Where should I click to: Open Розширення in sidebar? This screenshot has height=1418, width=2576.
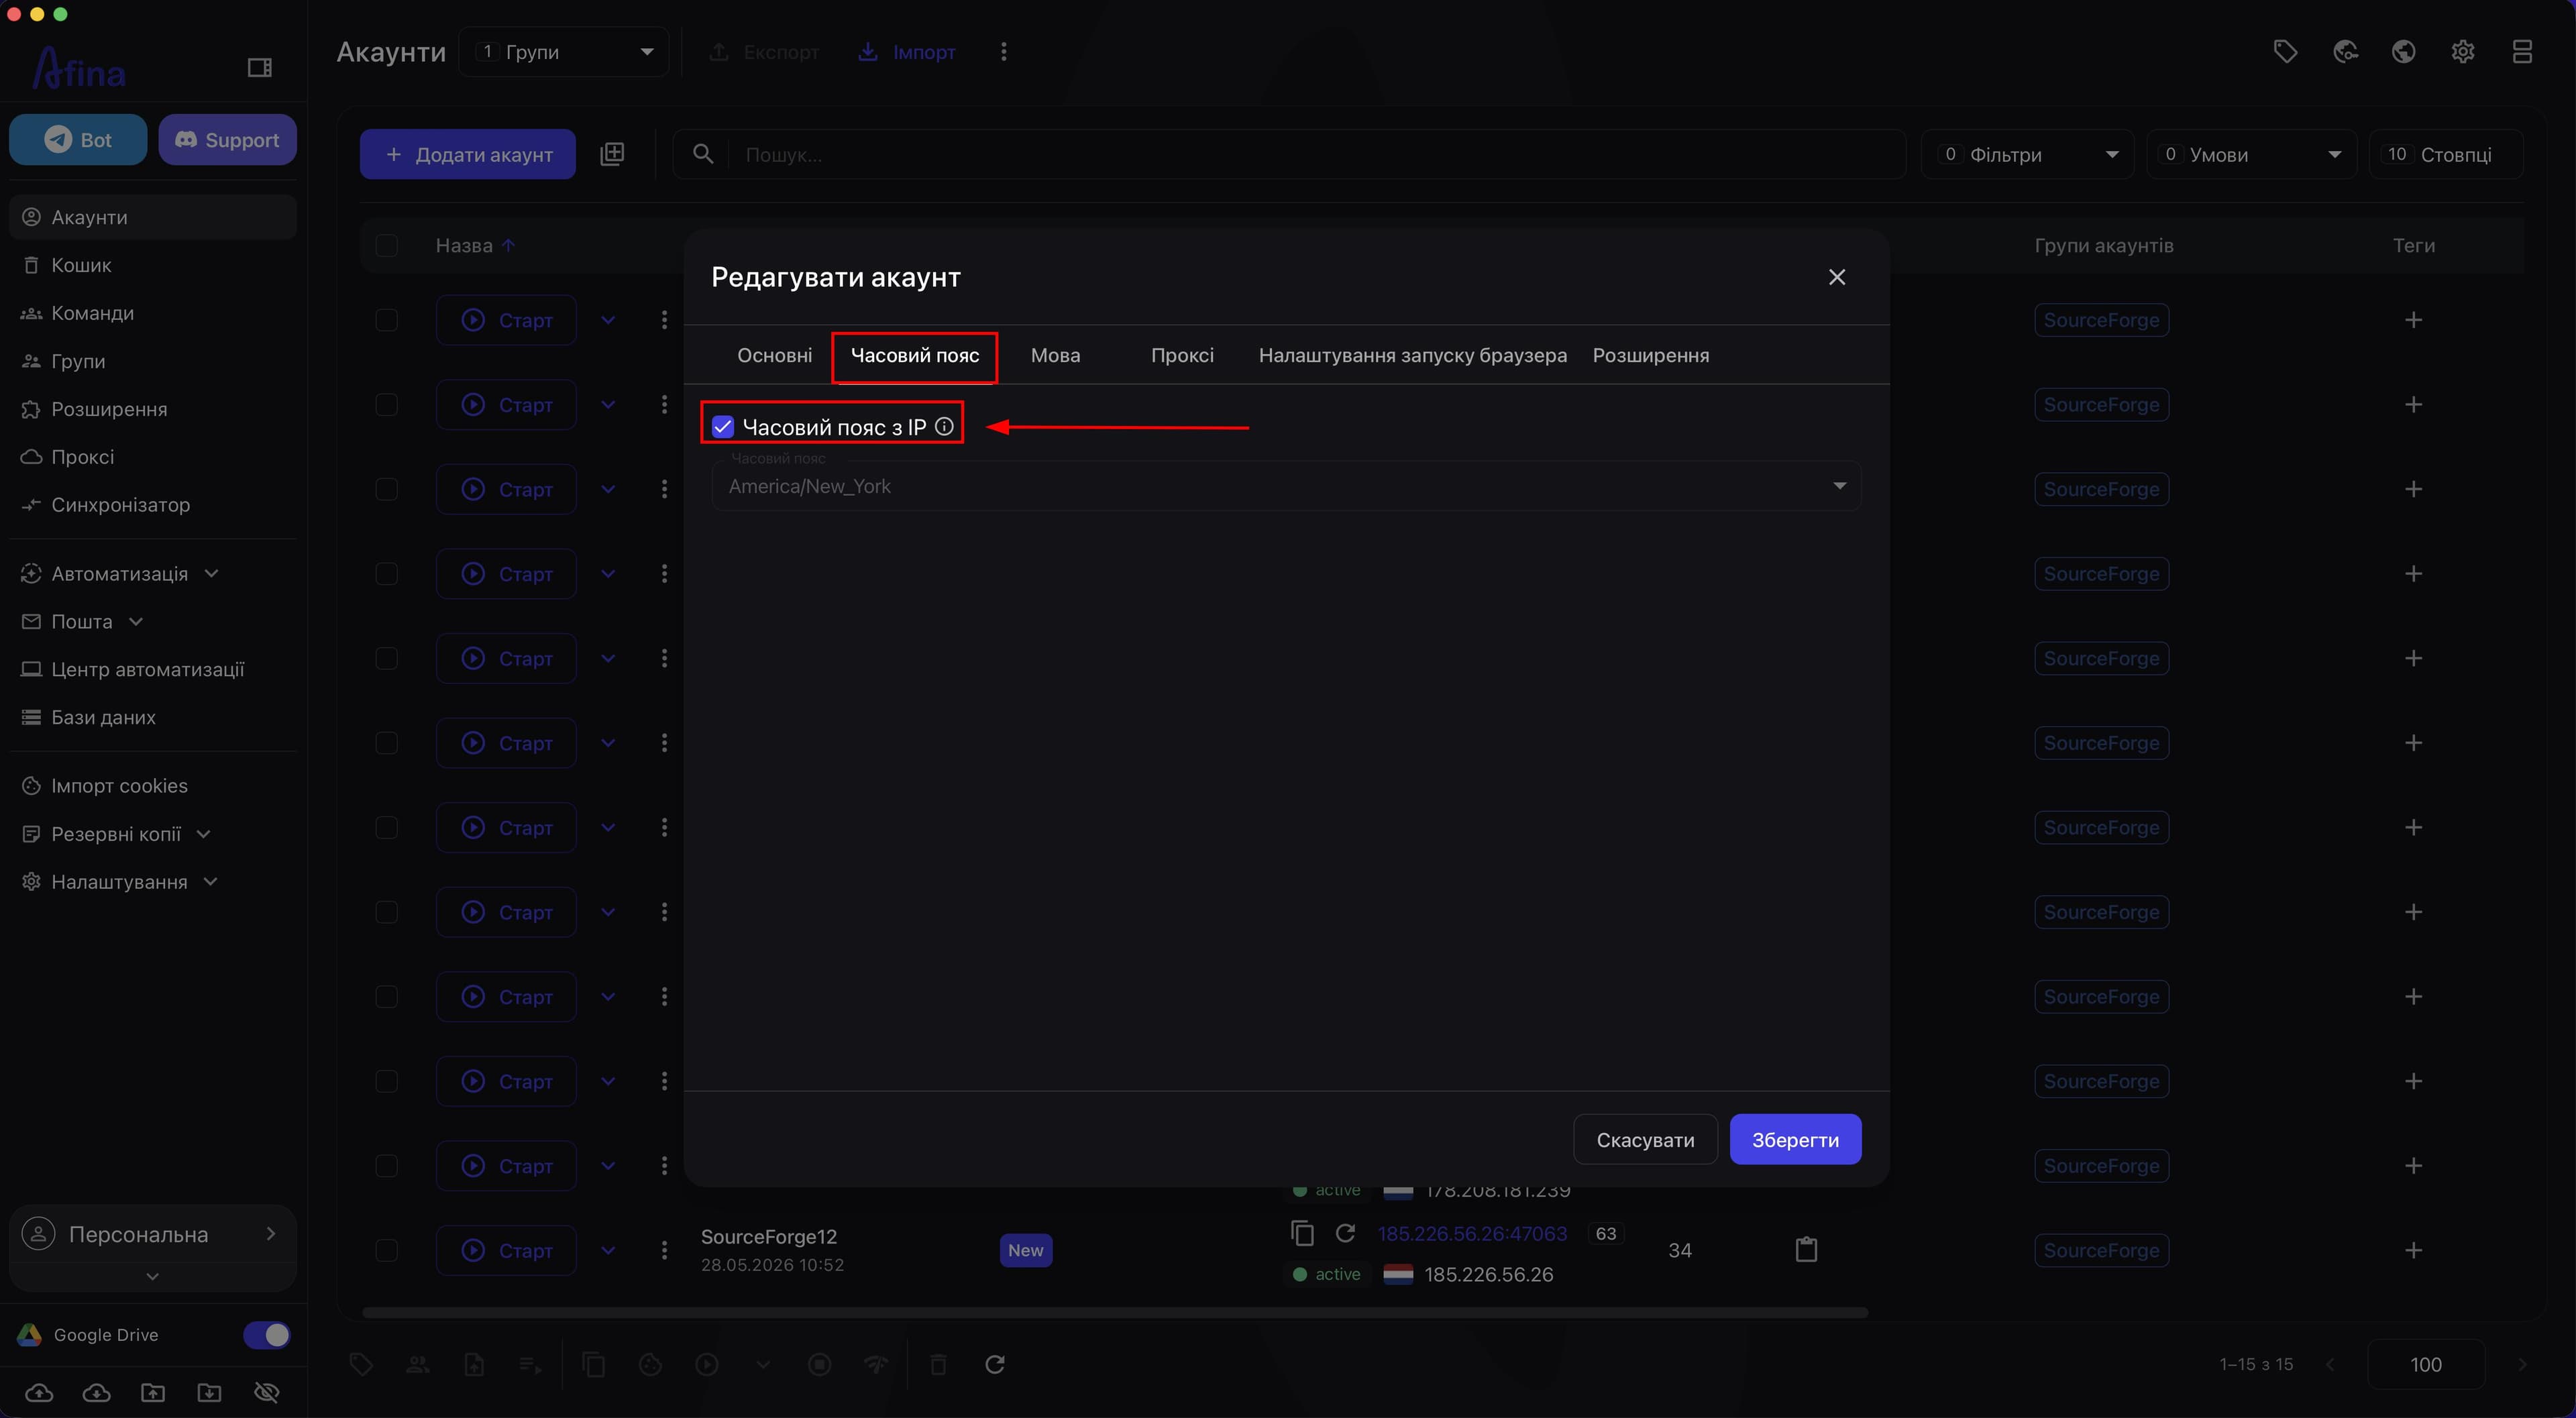point(153,409)
